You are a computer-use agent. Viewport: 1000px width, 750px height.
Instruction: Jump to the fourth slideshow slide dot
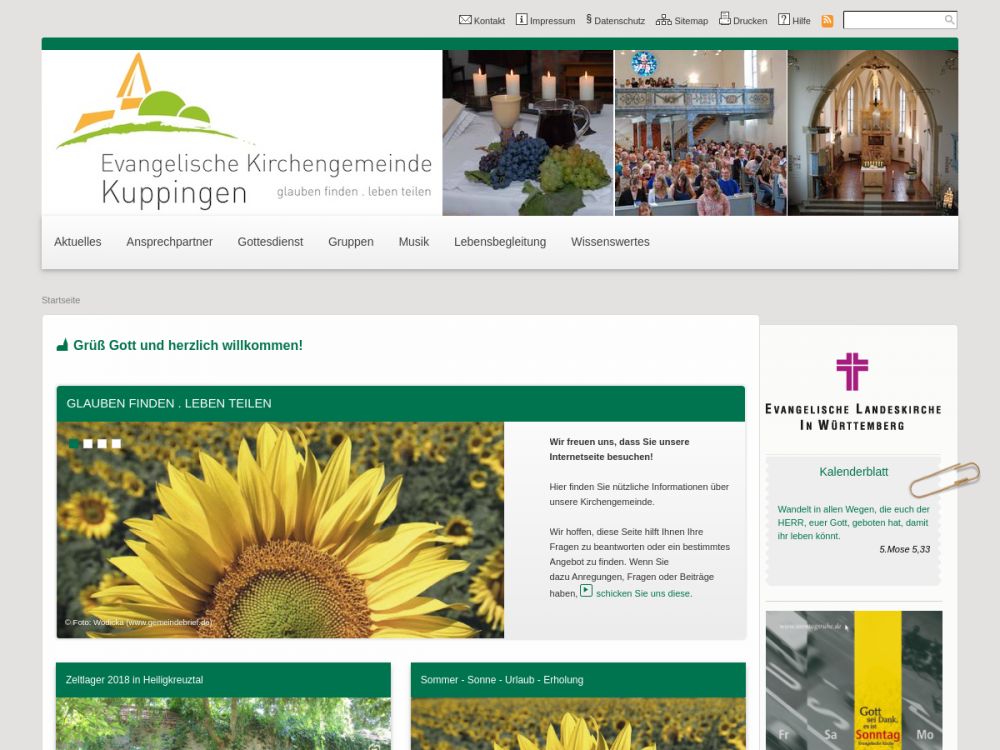(116, 443)
